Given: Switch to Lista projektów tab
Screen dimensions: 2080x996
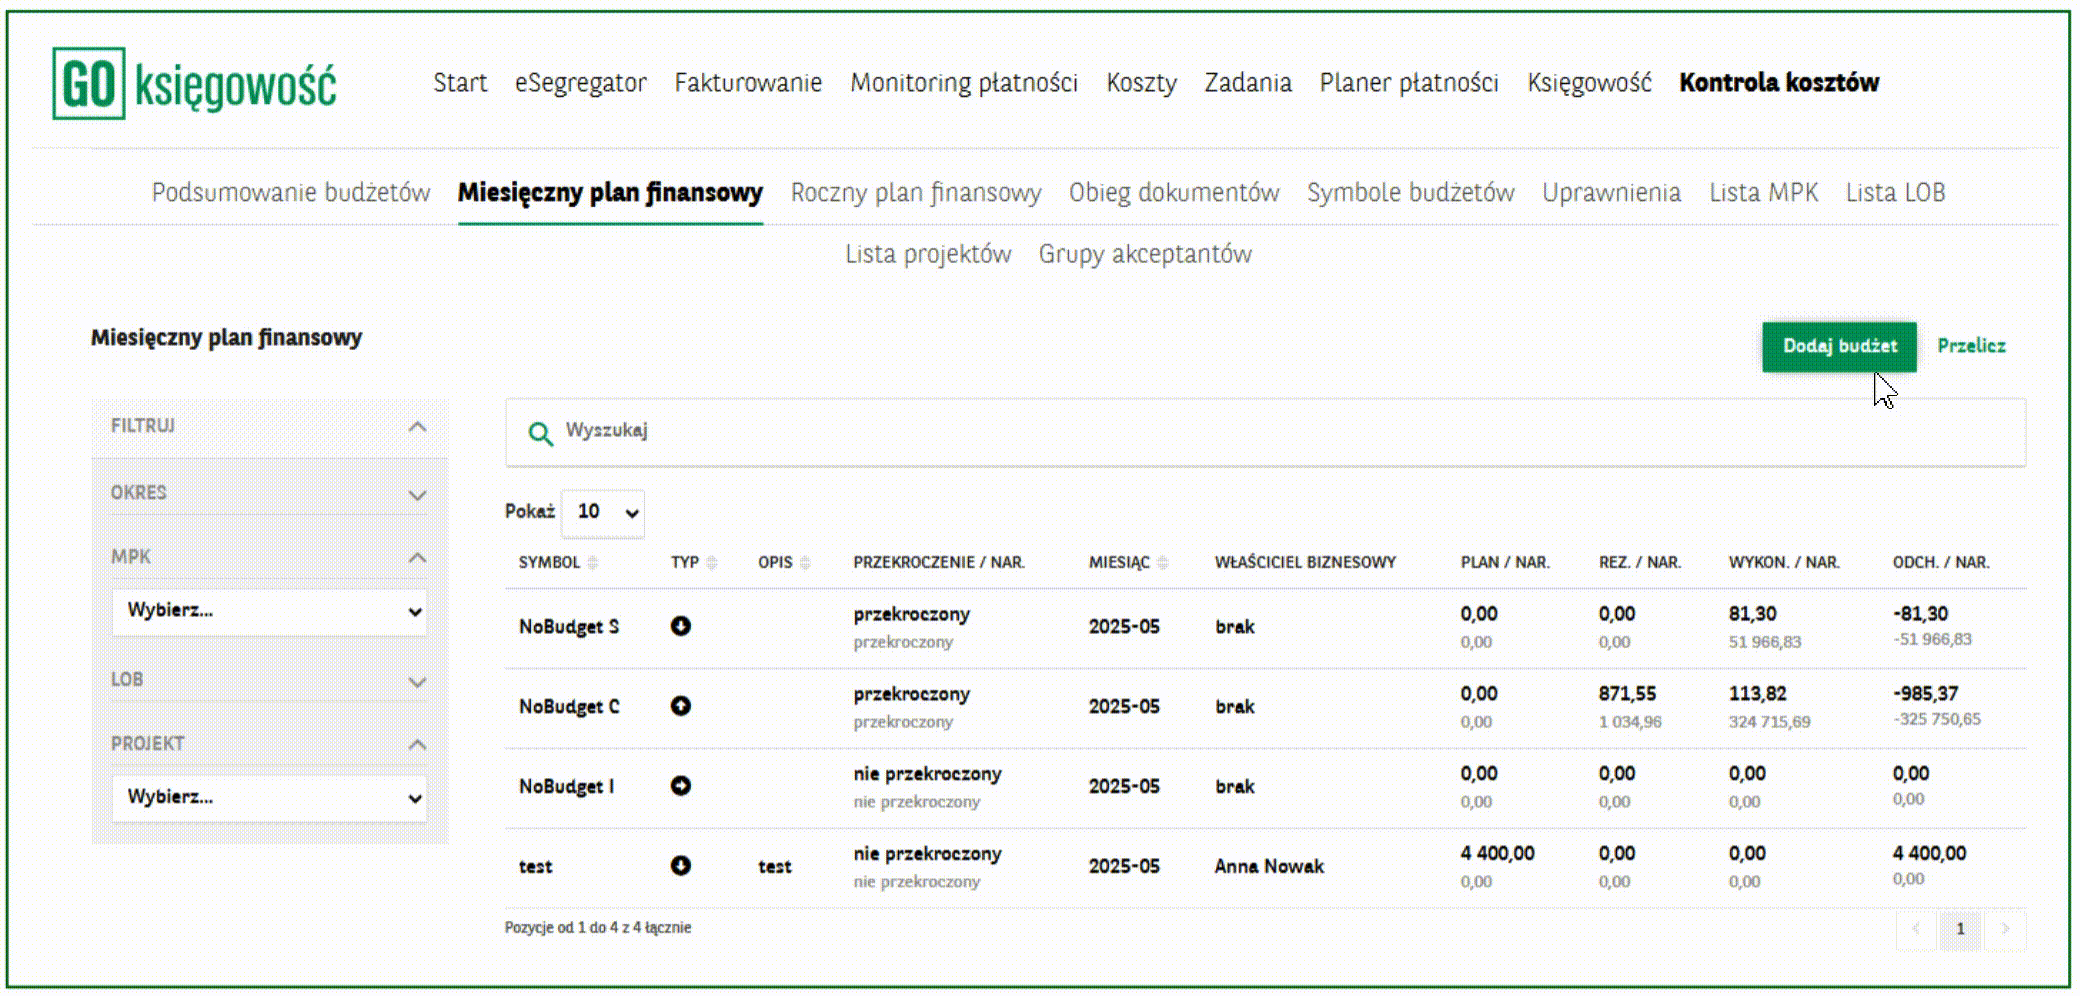Looking at the screenshot, I should [928, 255].
